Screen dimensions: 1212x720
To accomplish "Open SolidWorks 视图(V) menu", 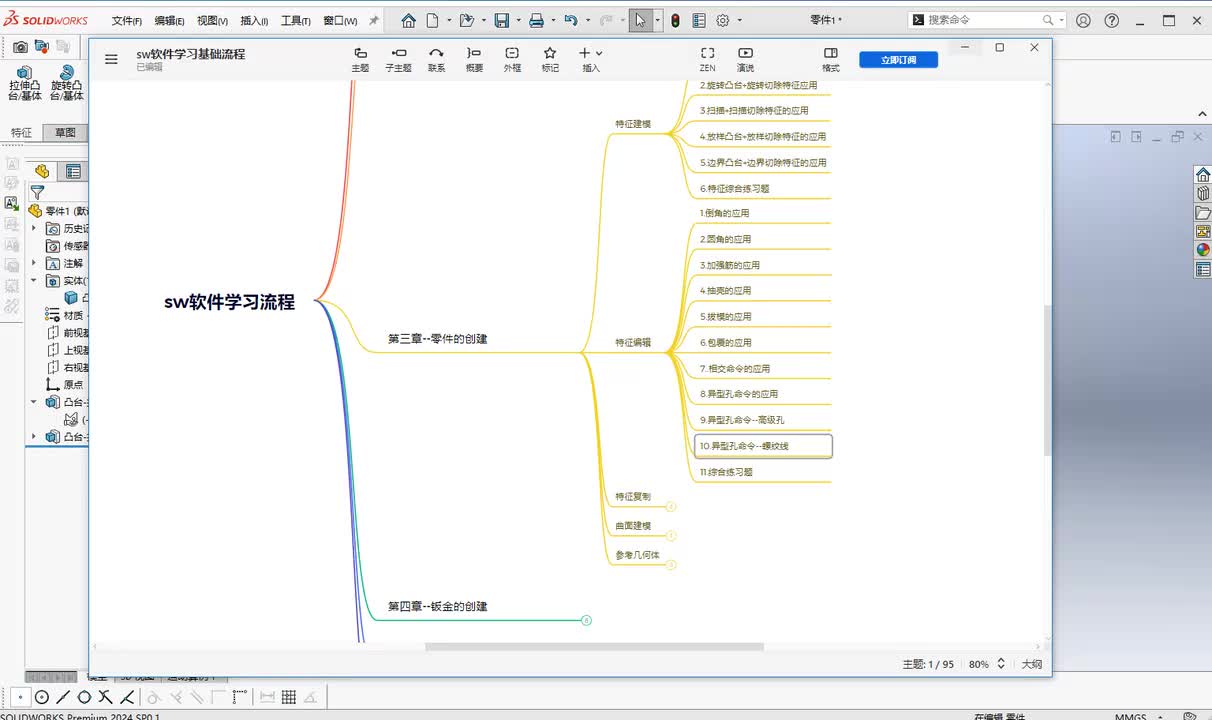I will tap(212, 20).
